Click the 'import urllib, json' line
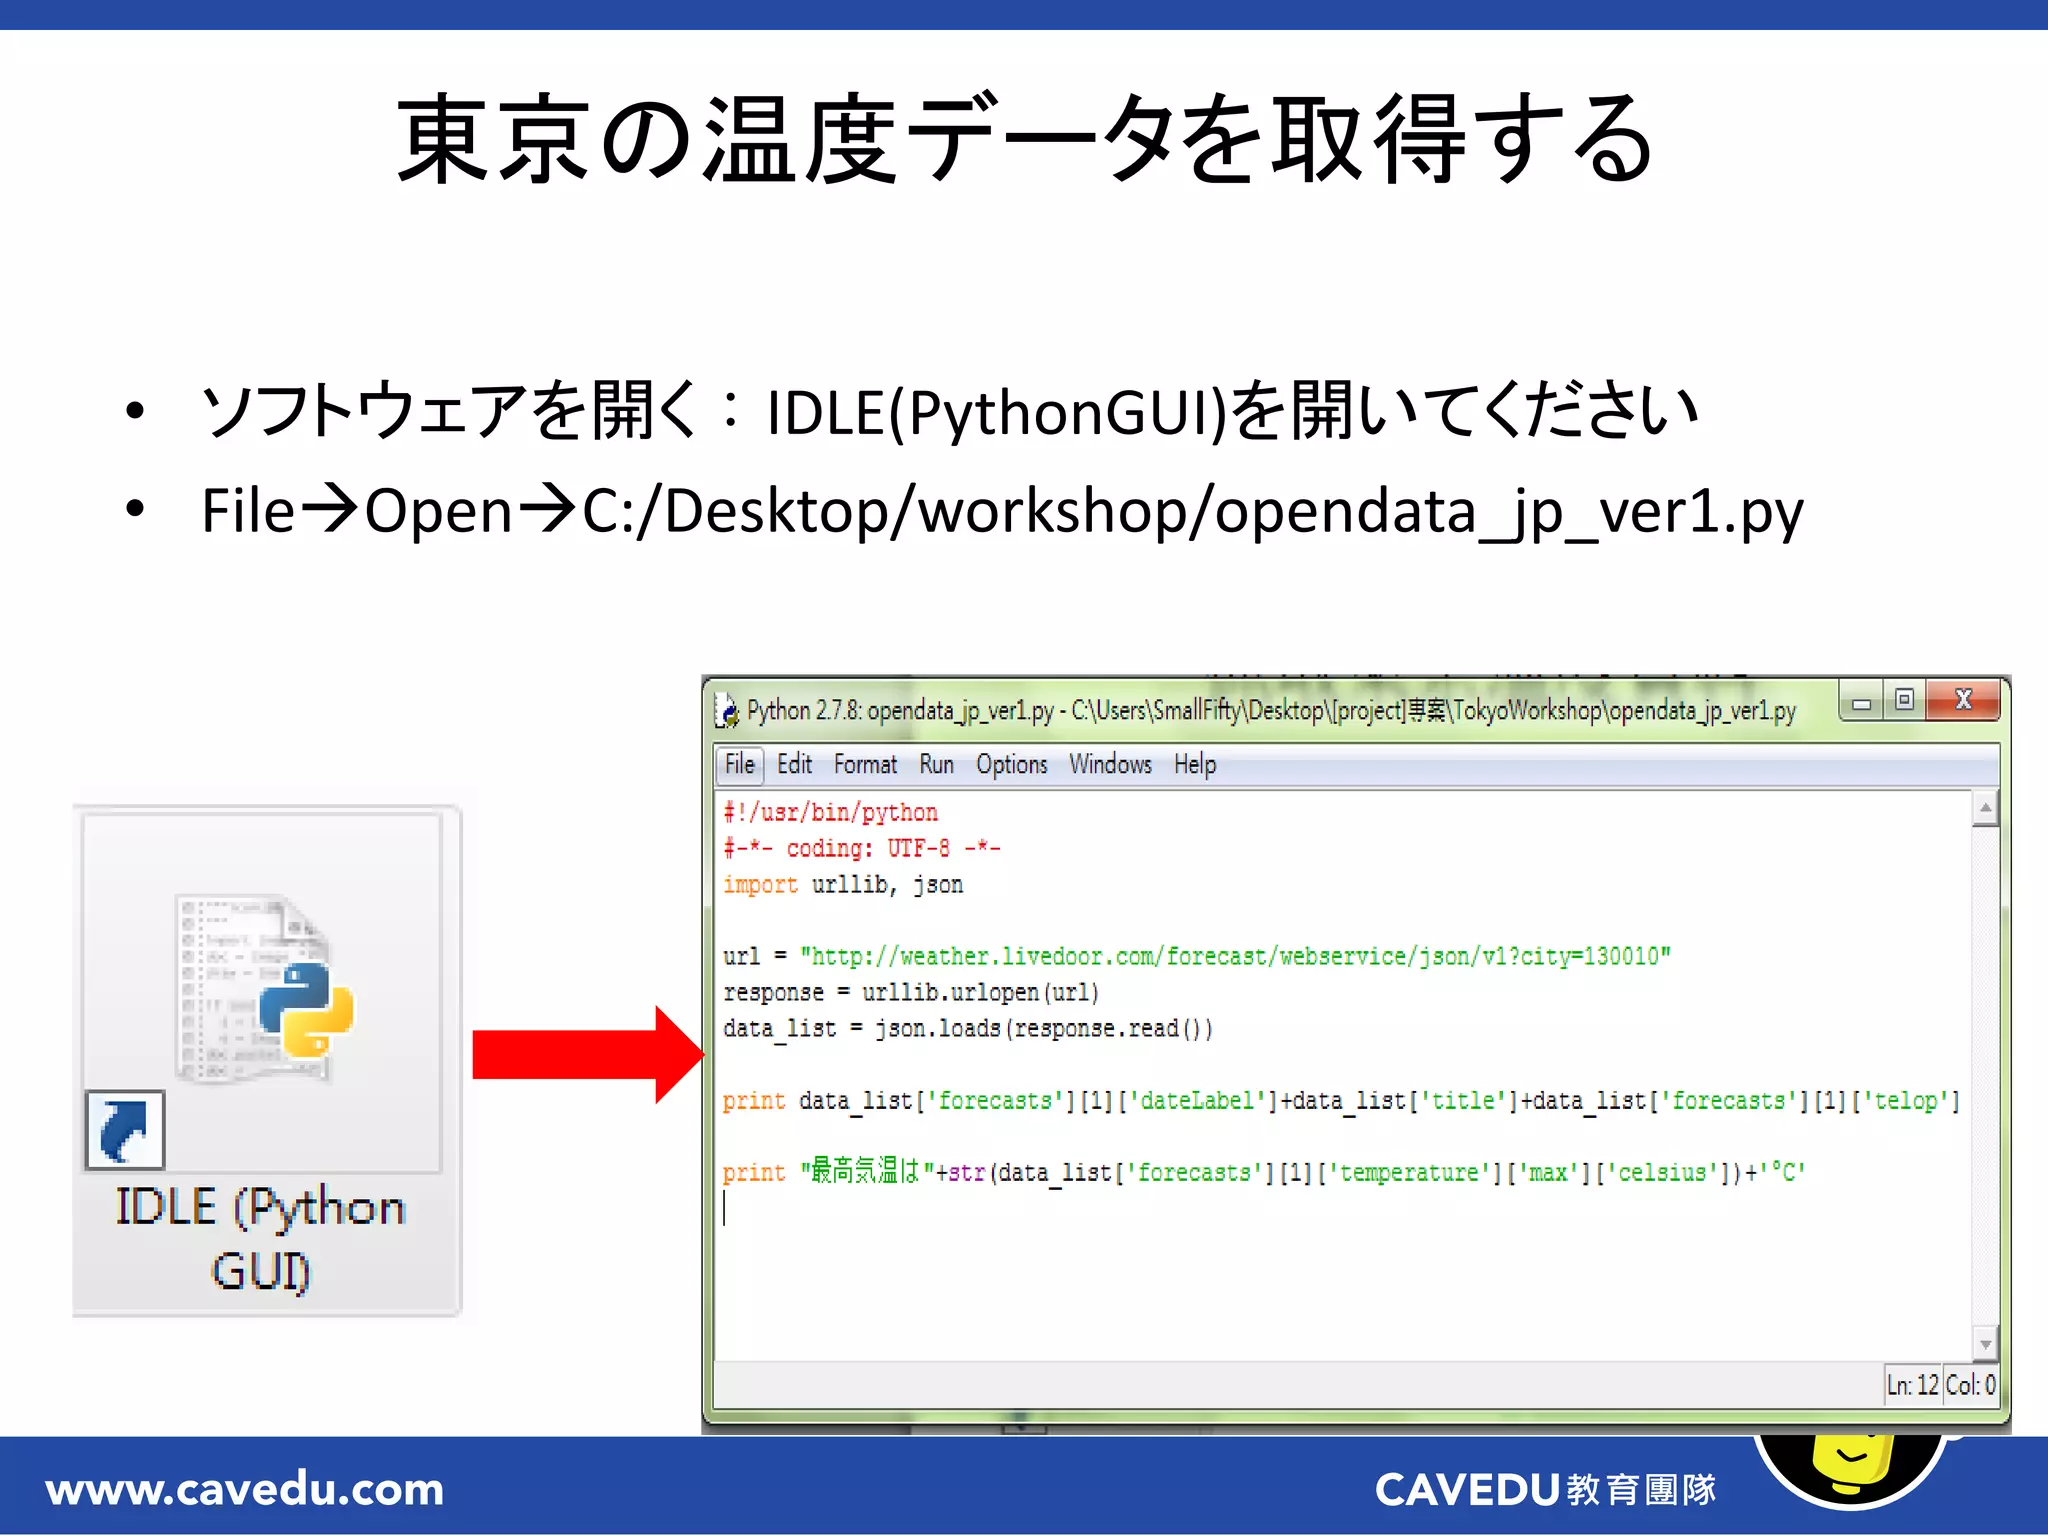 click(x=842, y=884)
